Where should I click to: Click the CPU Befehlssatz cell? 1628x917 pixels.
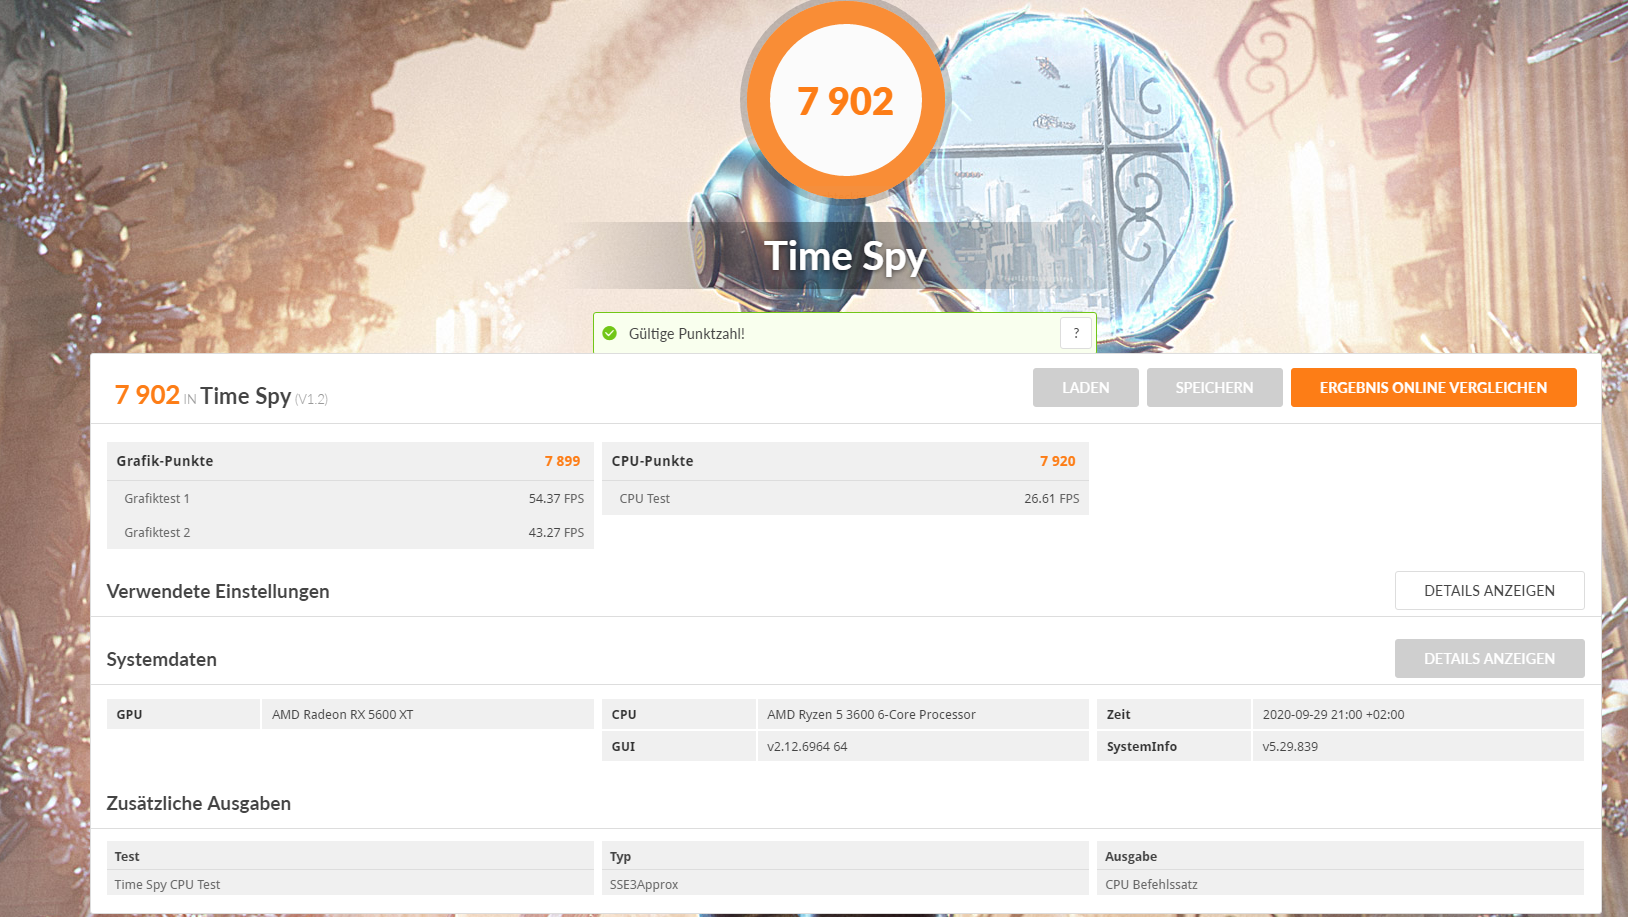[x=1340, y=884]
